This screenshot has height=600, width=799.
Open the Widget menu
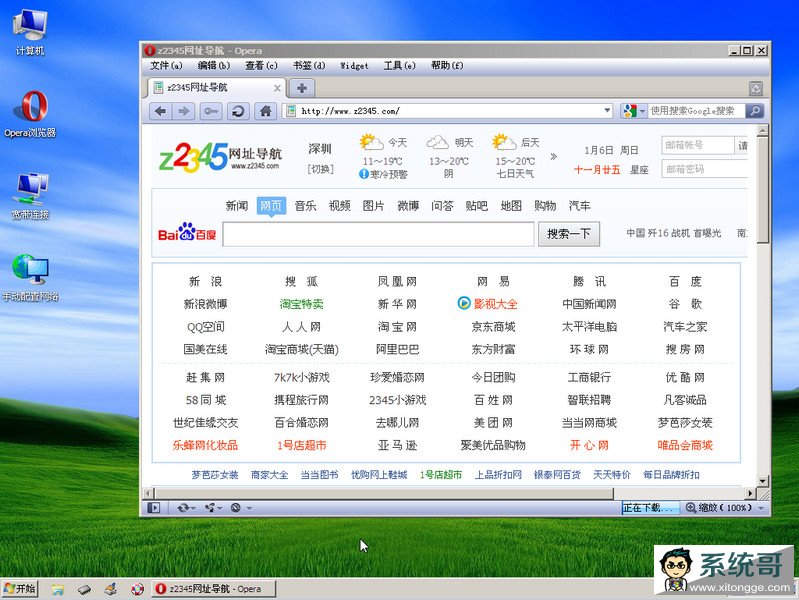[354, 66]
